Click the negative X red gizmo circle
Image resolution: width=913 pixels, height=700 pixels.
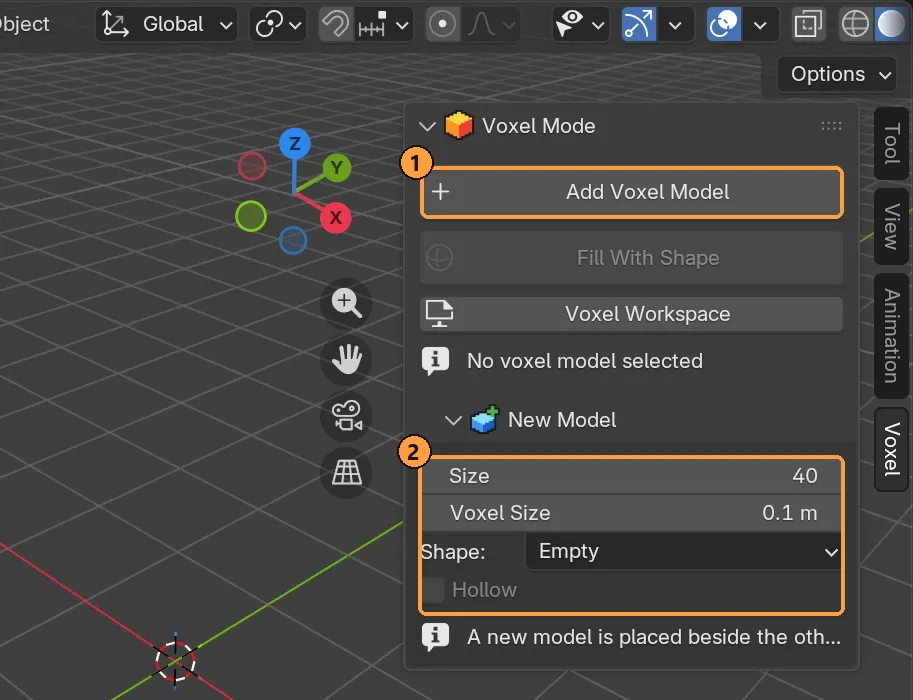coord(252,167)
